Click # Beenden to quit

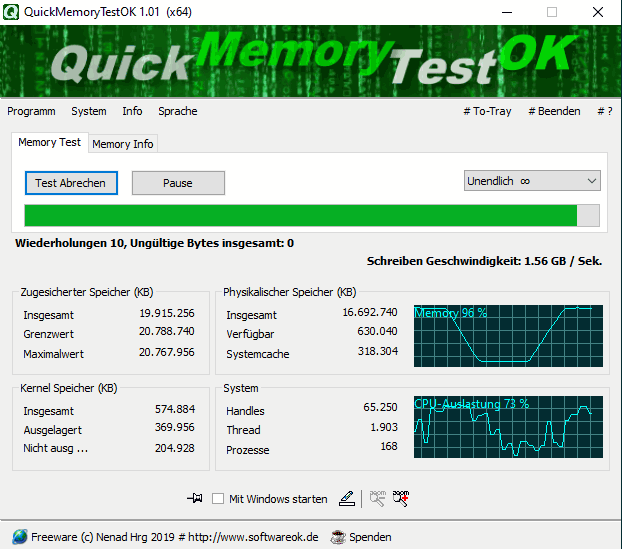(x=554, y=111)
